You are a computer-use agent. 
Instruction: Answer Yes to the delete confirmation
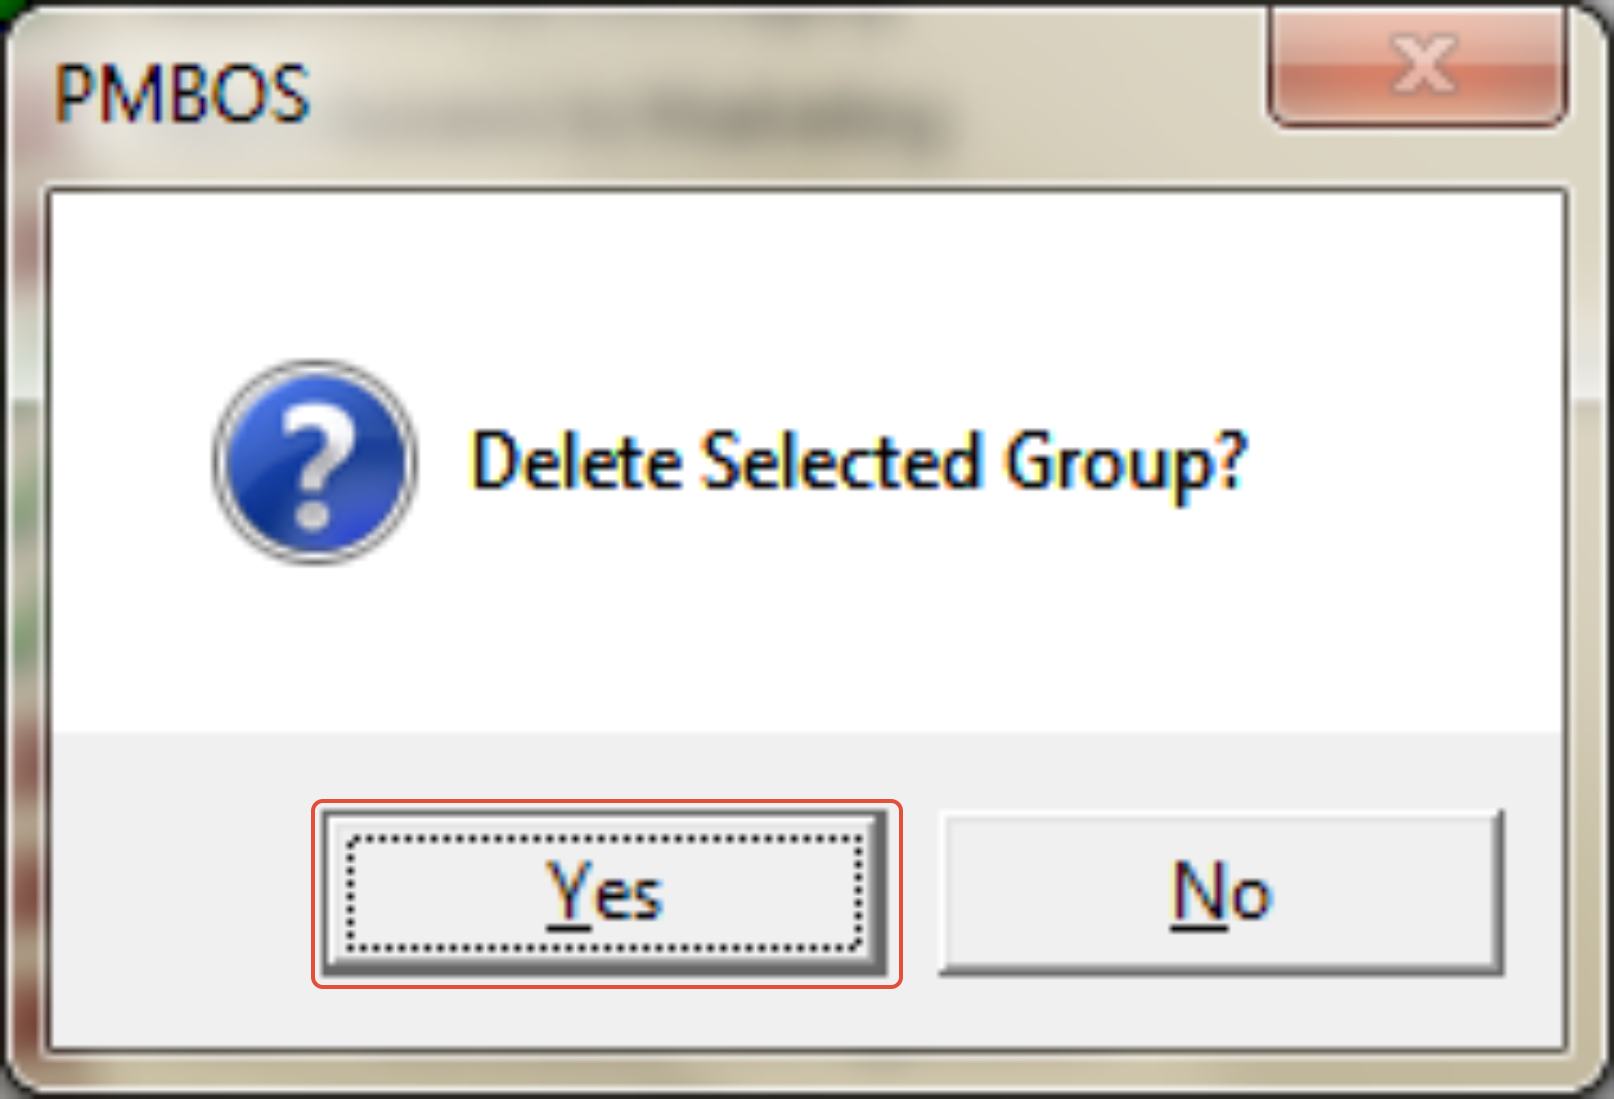(606, 893)
